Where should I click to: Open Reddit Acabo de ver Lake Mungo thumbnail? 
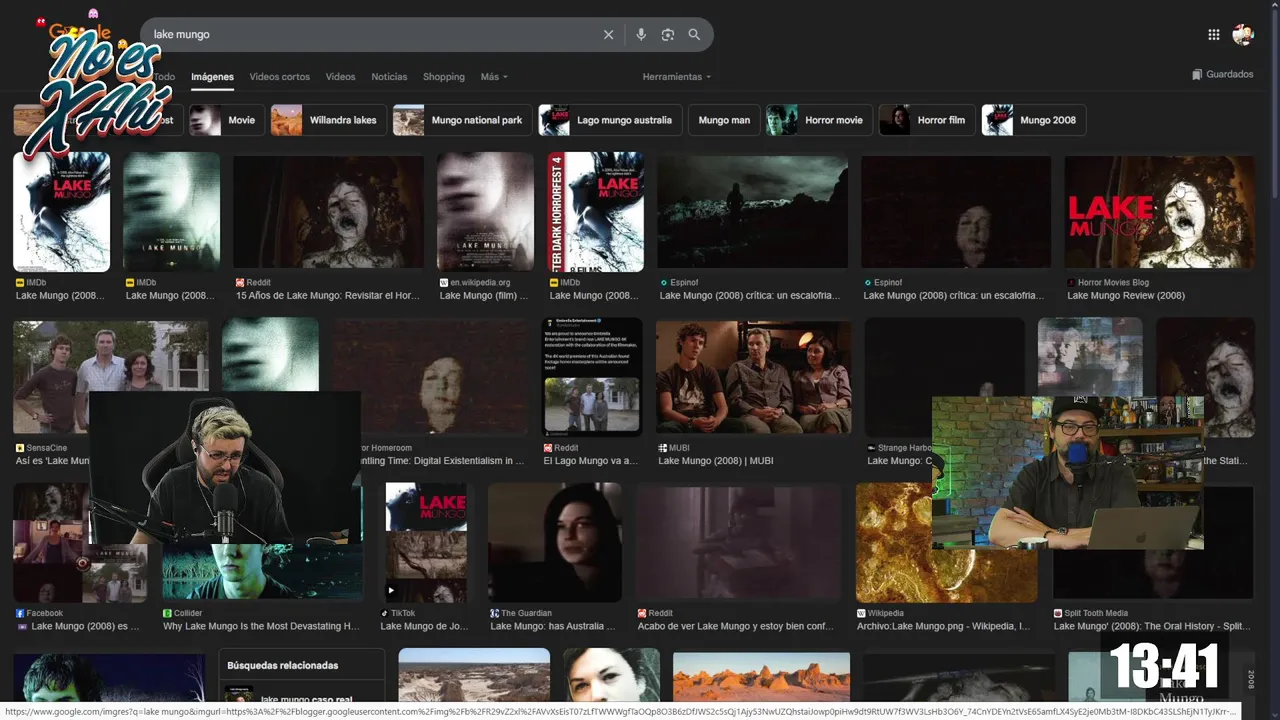click(739, 543)
